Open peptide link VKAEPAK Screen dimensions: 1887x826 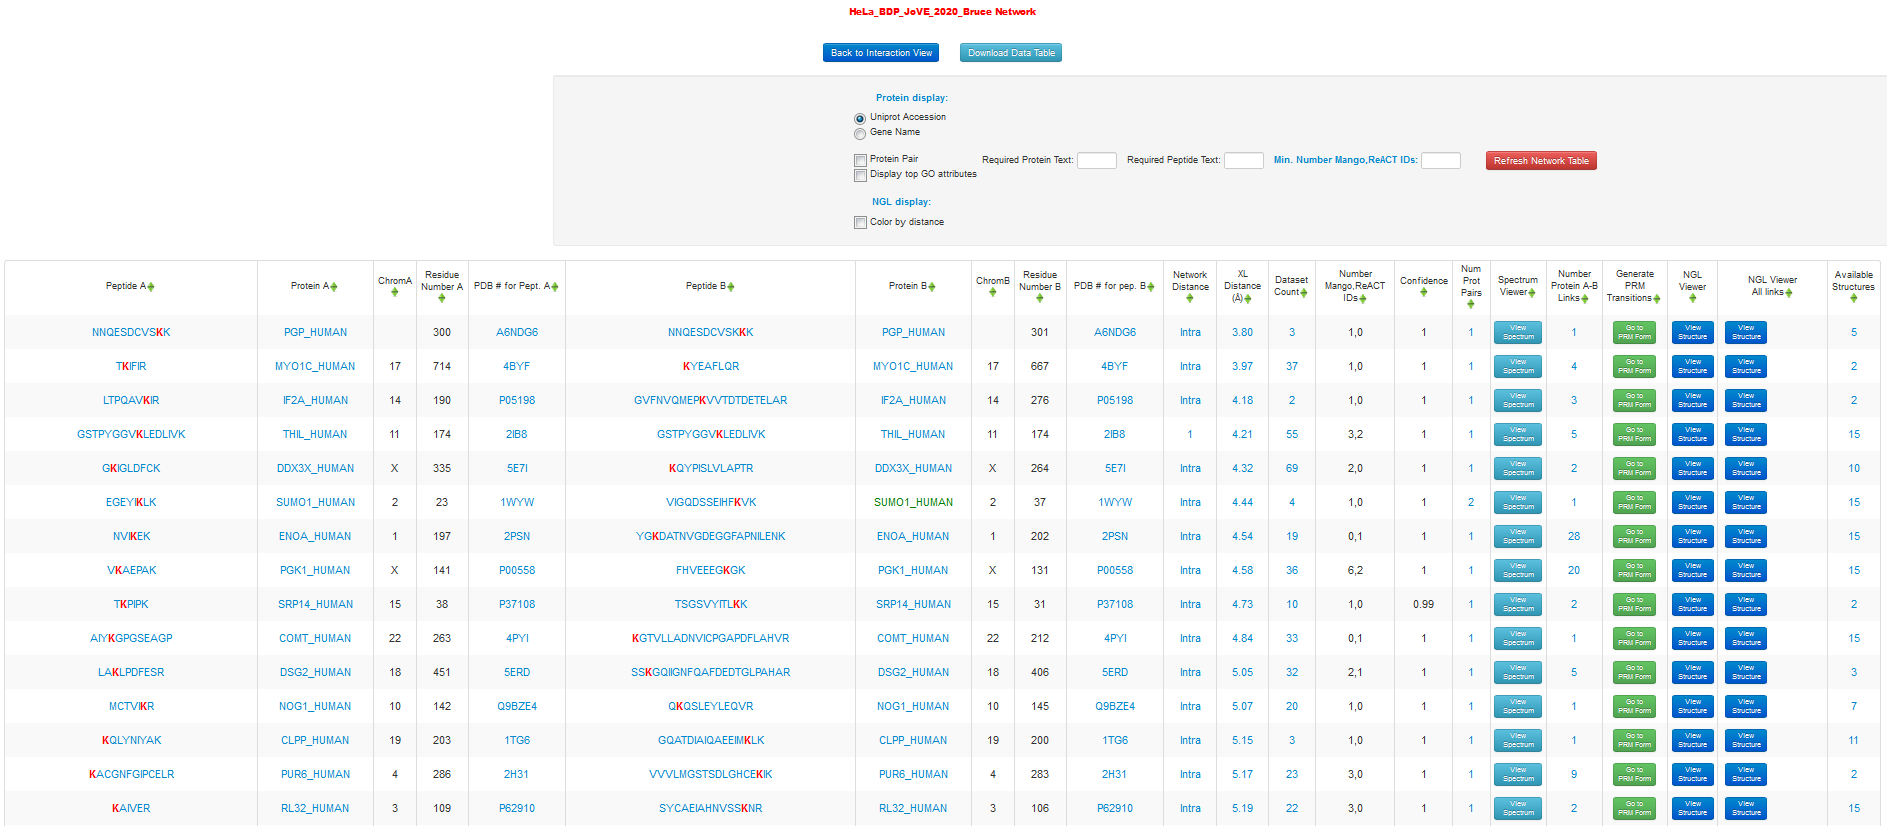(131, 571)
